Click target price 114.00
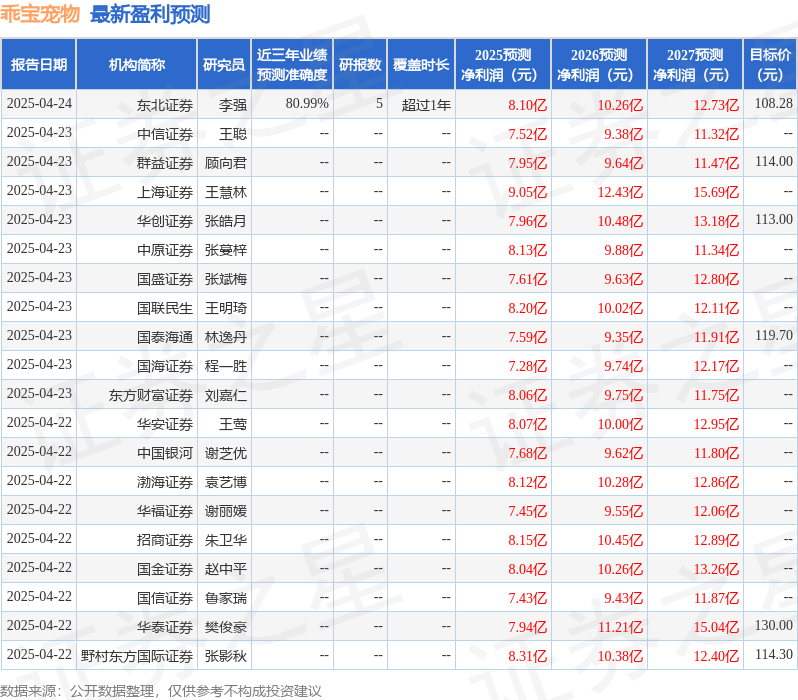Image resolution: width=798 pixels, height=700 pixels. click(774, 162)
